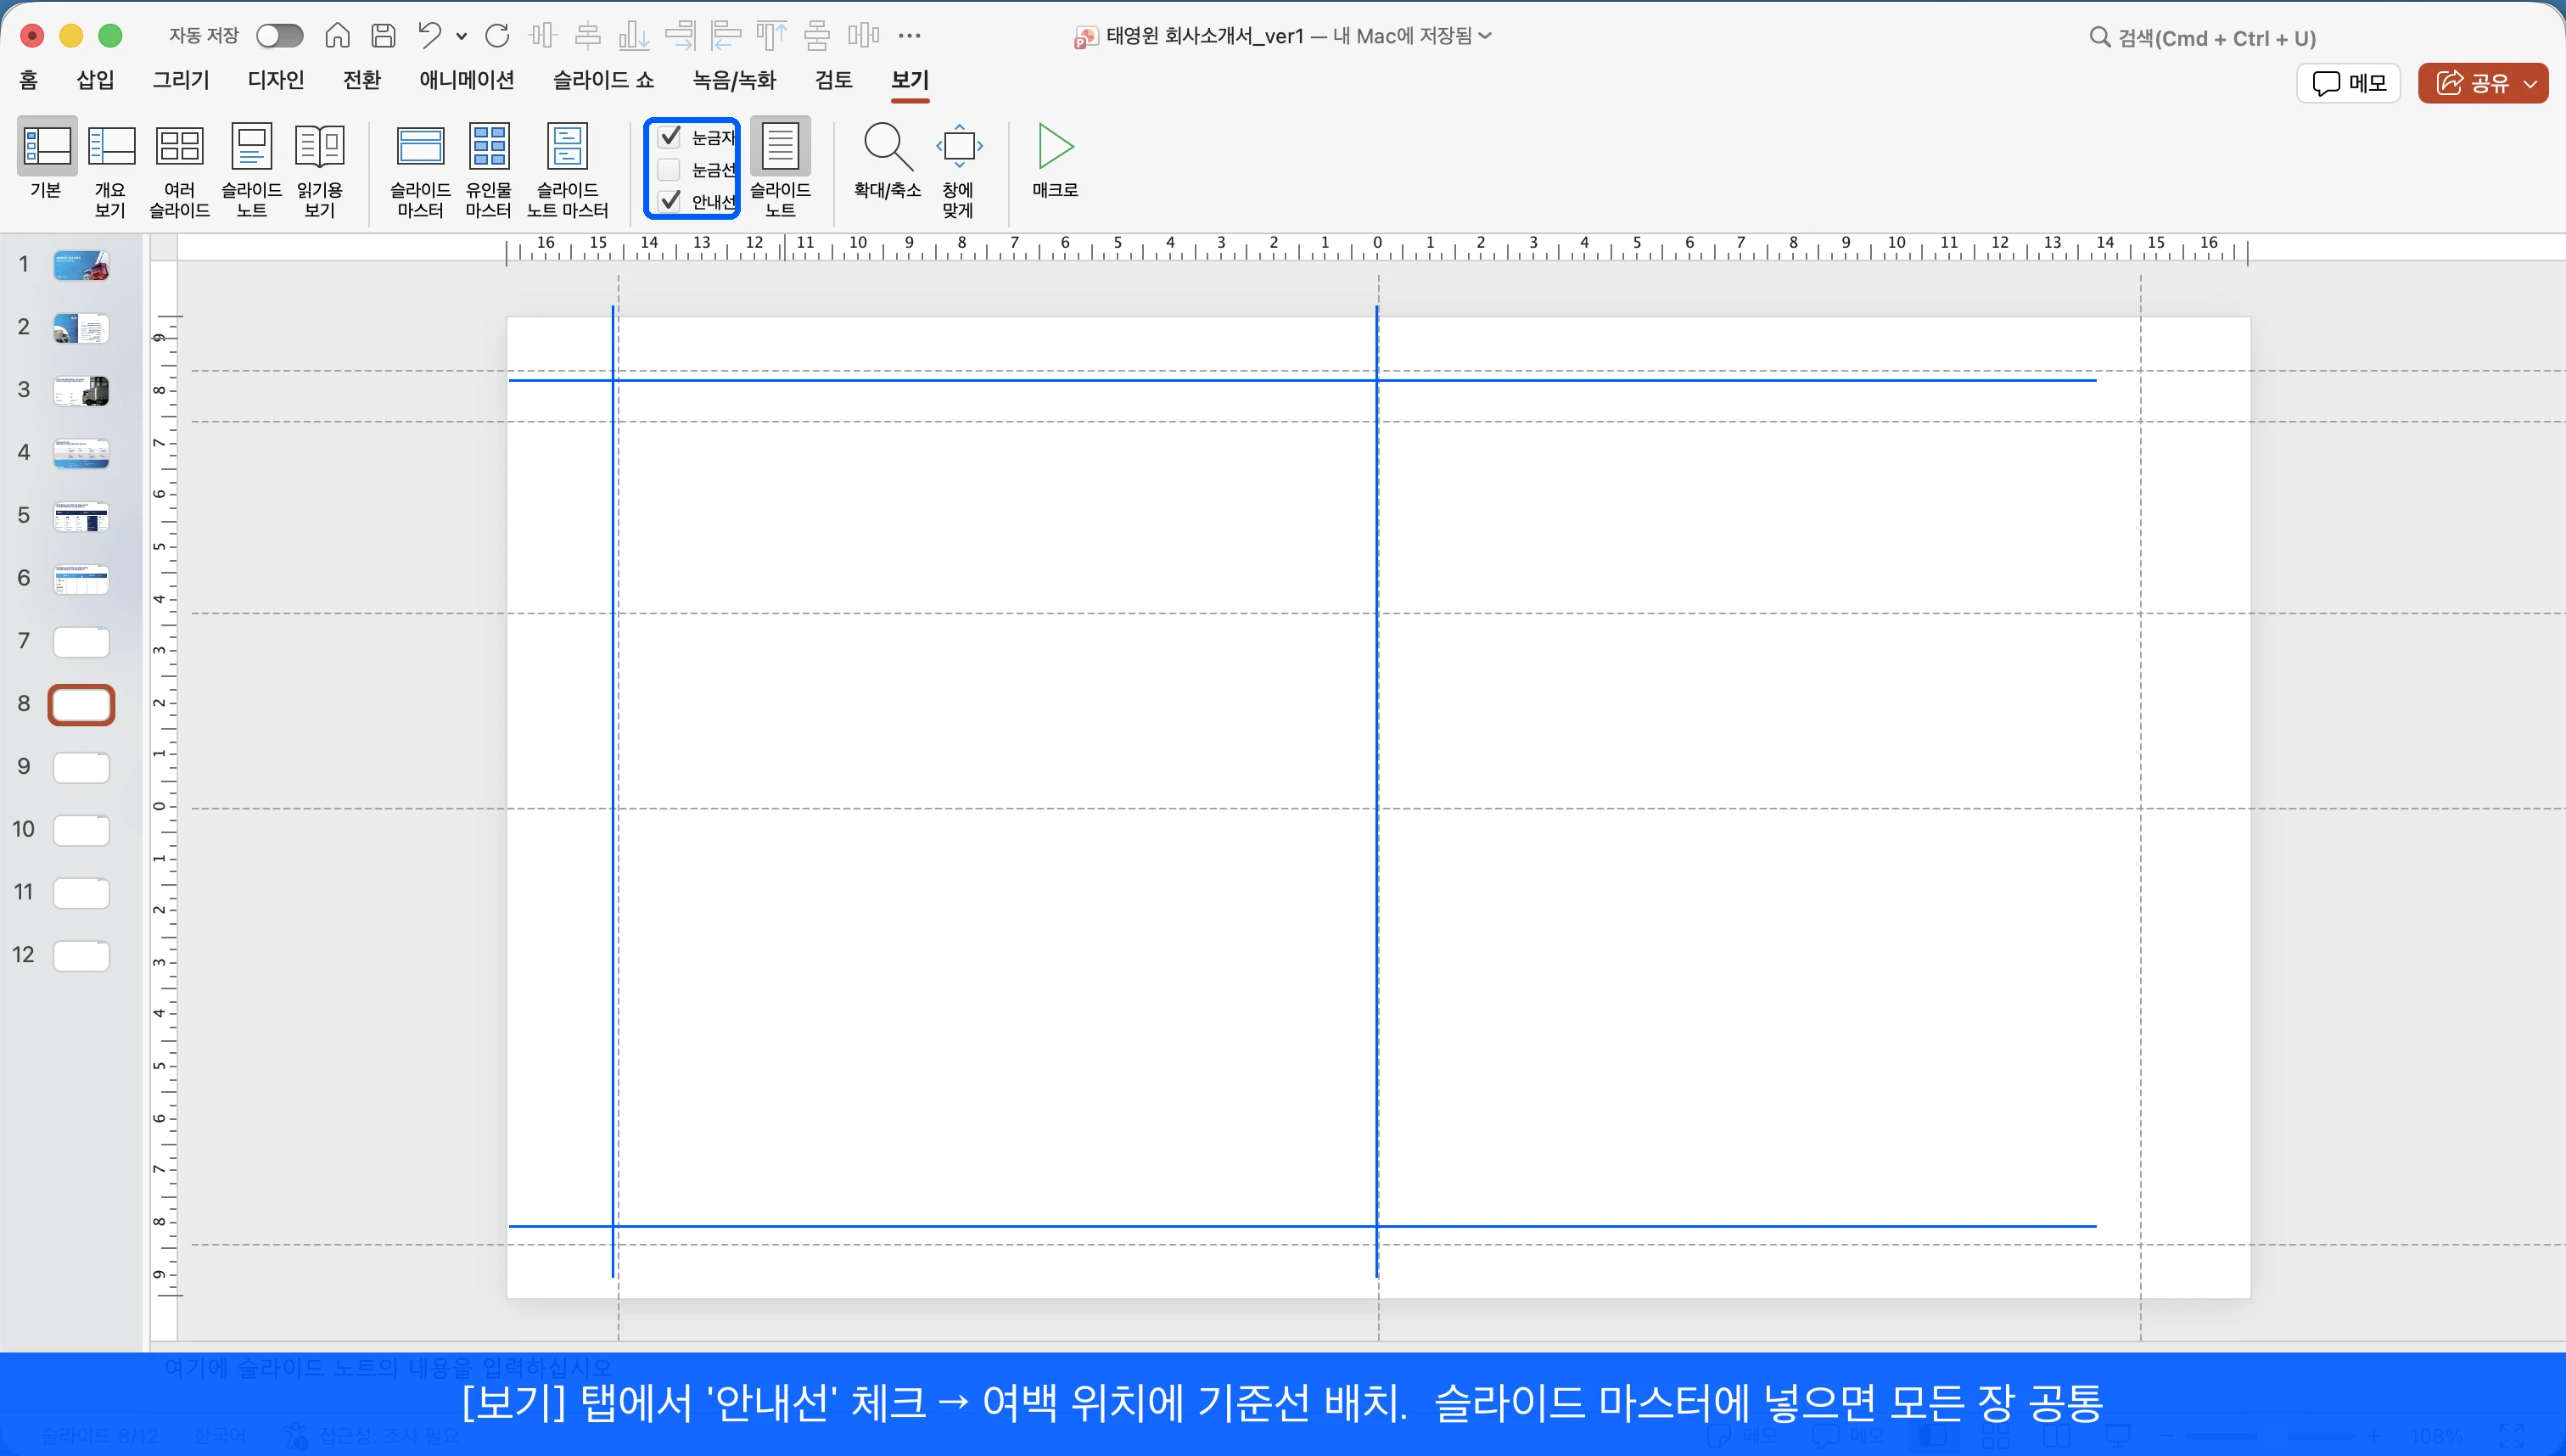
Task: Redo with the circular arrow icon
Action: click(x=497, y=36)
